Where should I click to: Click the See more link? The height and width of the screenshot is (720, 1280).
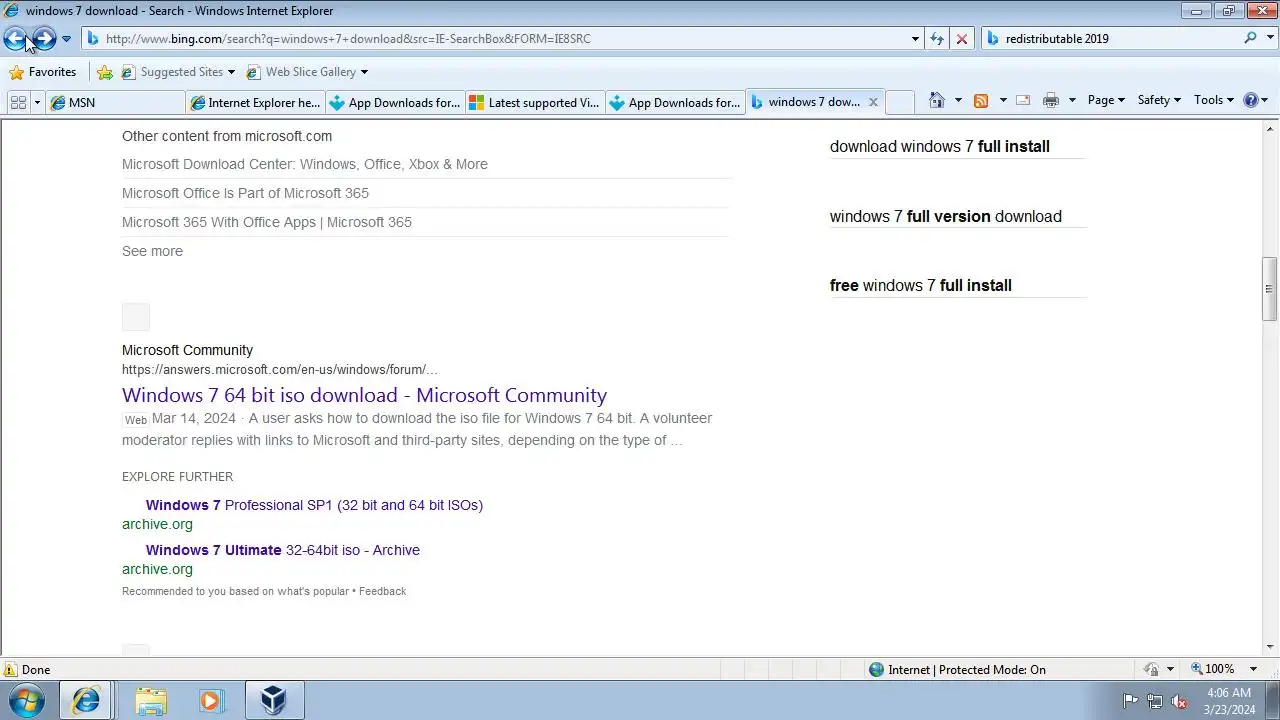click(x=152, y=251)
